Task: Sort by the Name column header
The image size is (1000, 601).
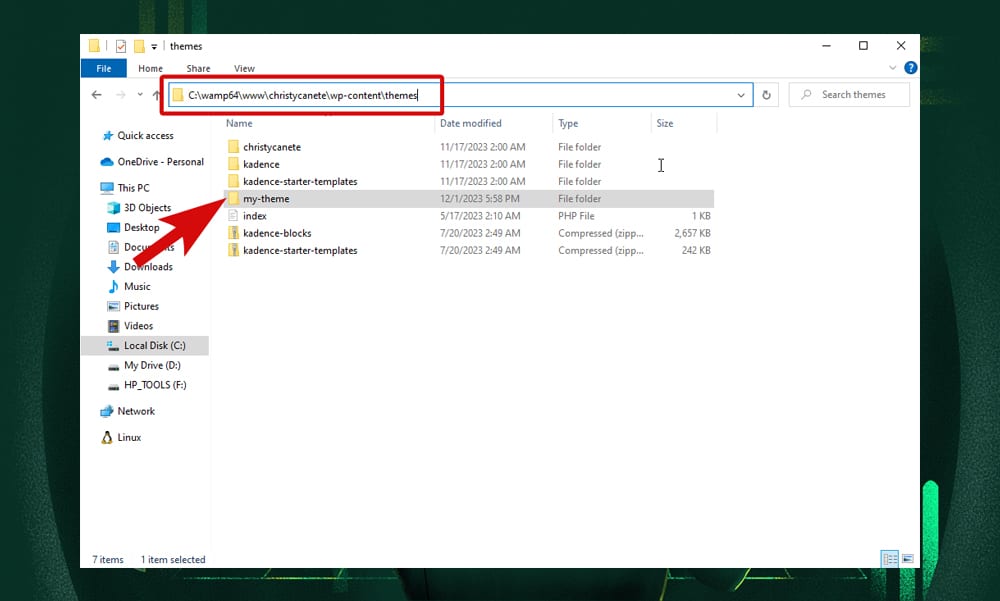Action: (240, 123)
